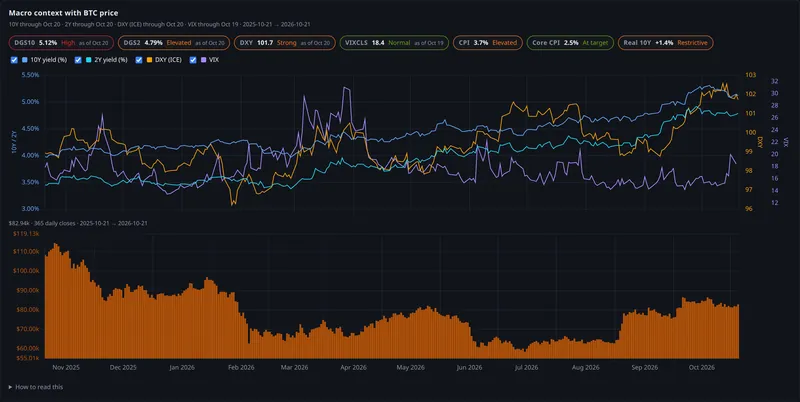Click the Macro context with BTC price title
800x402 pixels.
coord(63,13)
